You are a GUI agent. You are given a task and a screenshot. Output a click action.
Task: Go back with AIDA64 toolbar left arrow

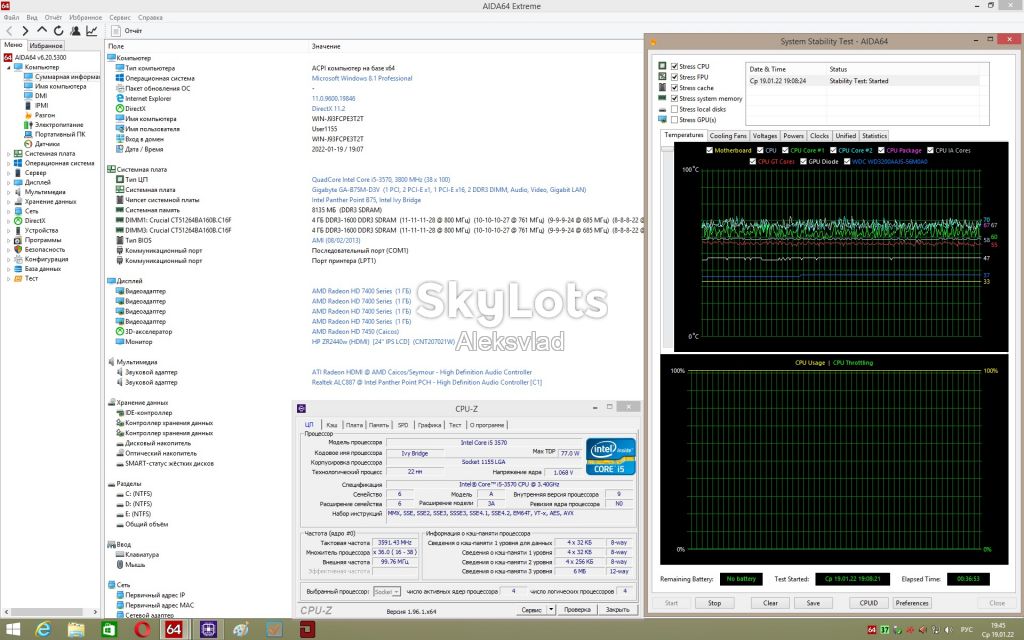[x=9, y=31]
